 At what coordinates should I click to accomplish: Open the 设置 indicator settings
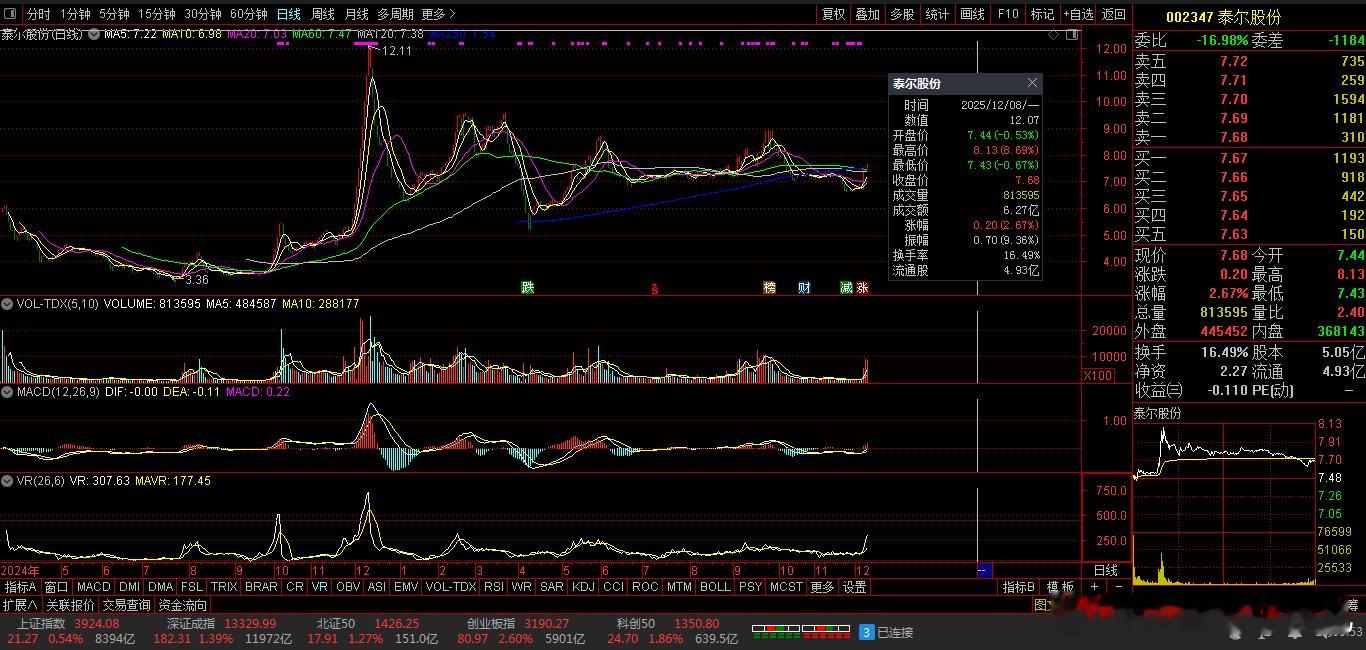click(x=854, y=587)
